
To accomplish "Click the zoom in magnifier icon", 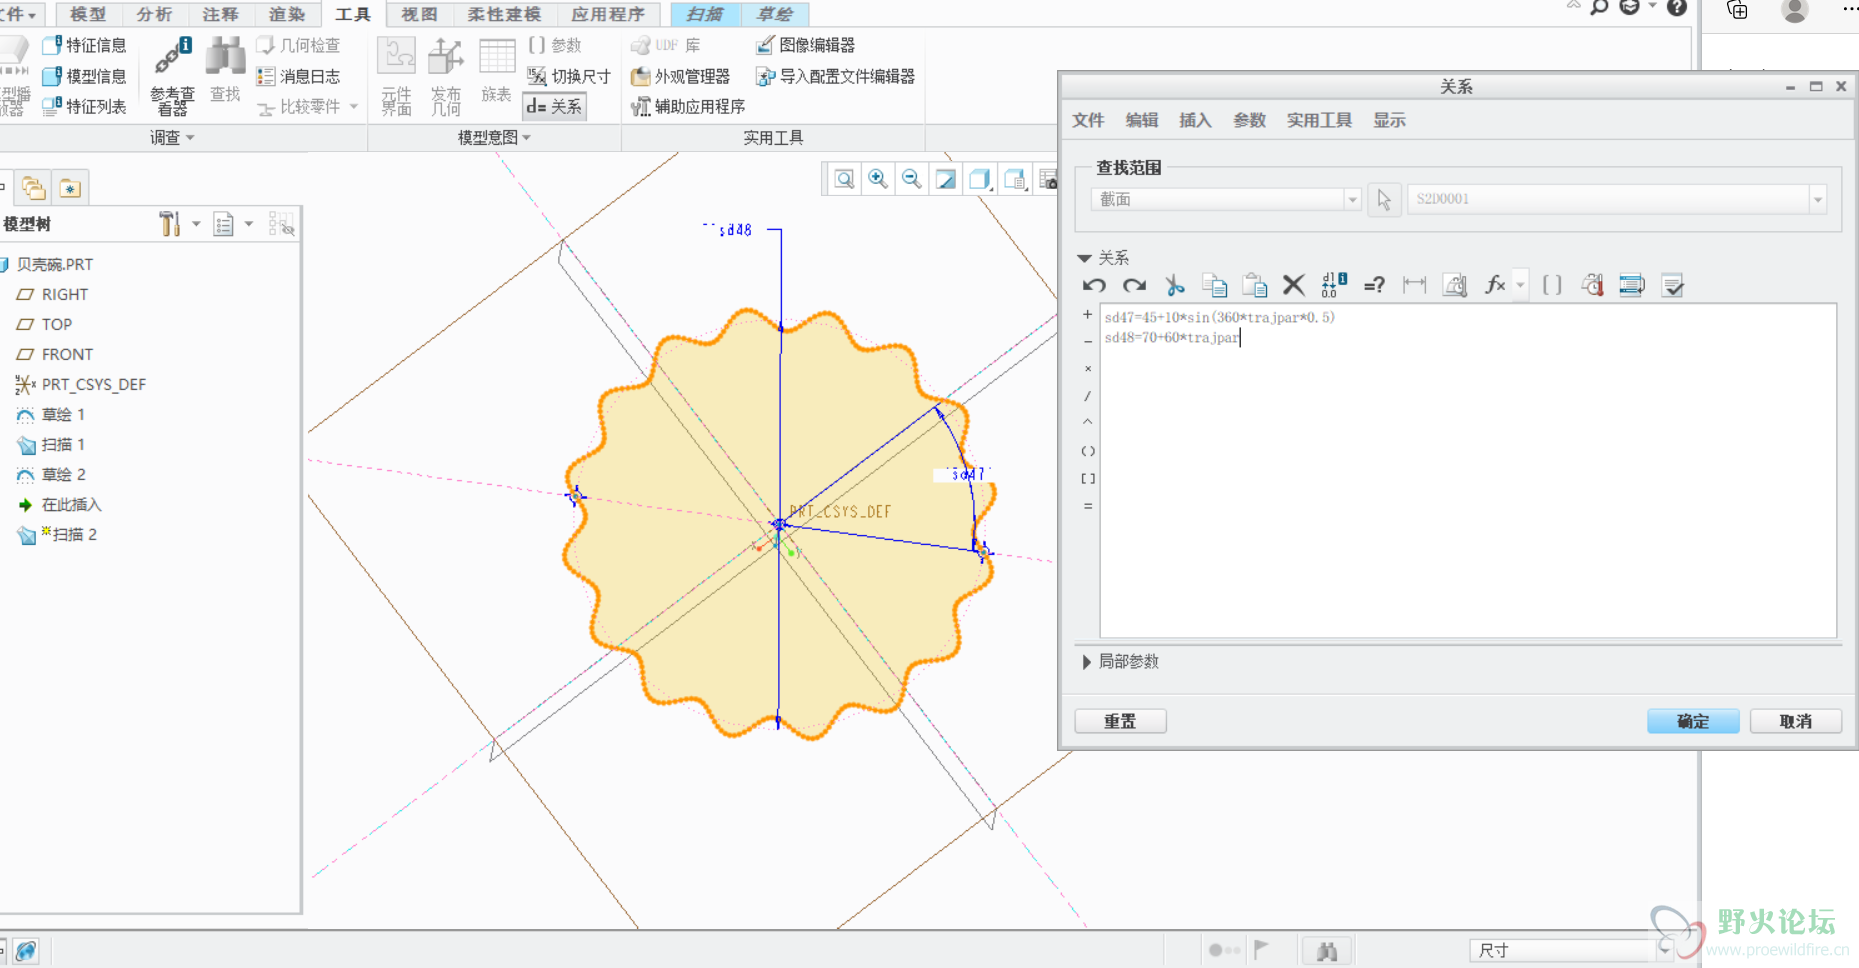I will pyautogui.click(x=878, y=179).
